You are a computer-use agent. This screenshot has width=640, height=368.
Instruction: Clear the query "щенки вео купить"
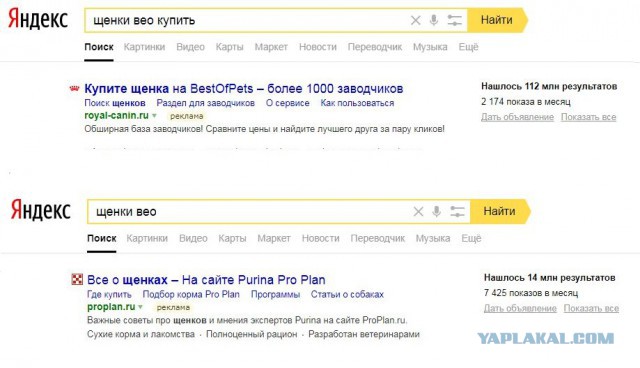click(415, 20)
